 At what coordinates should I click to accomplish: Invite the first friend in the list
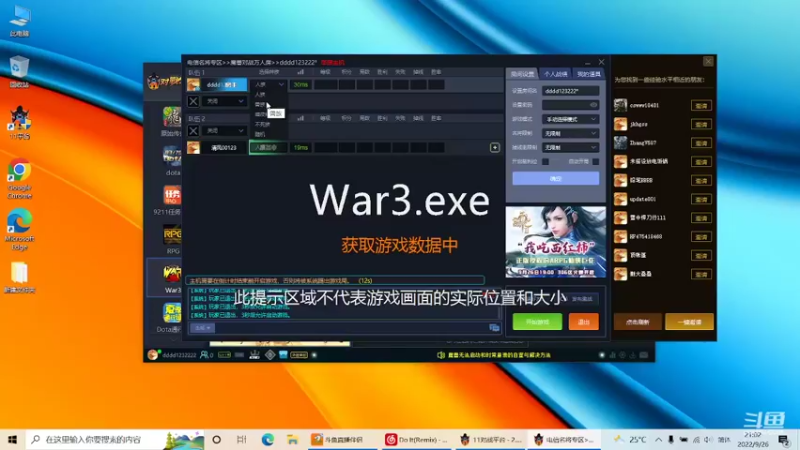coord(701,106)
